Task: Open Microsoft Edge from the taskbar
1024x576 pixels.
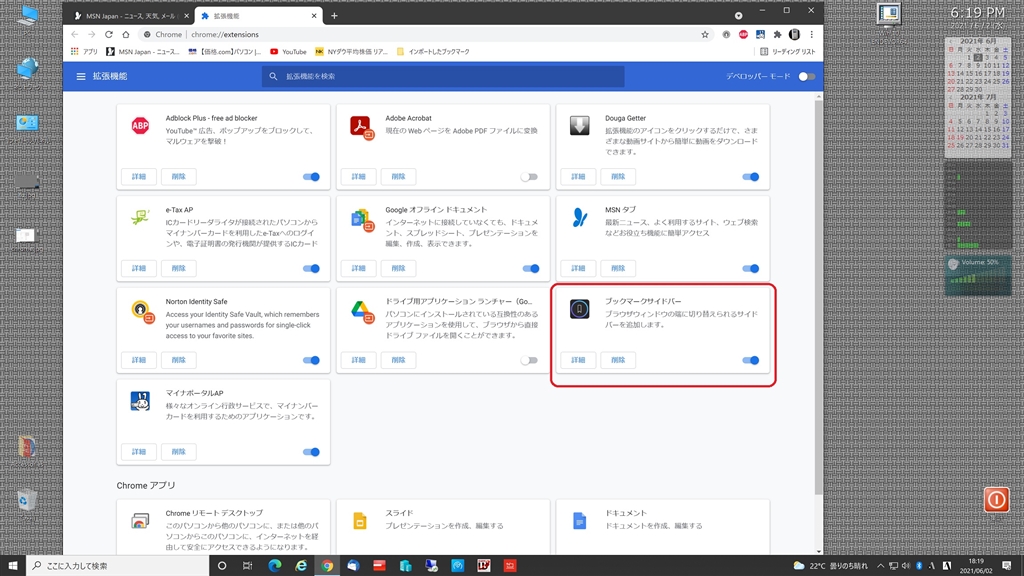Action: point(274,566)
